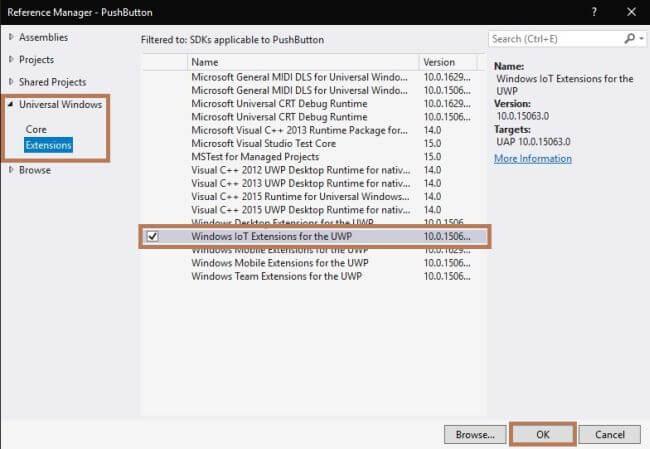Collapse the Universal Windows node
This screenshot has width=650, height=449.
pyautogui.click(x=11, y=104)
